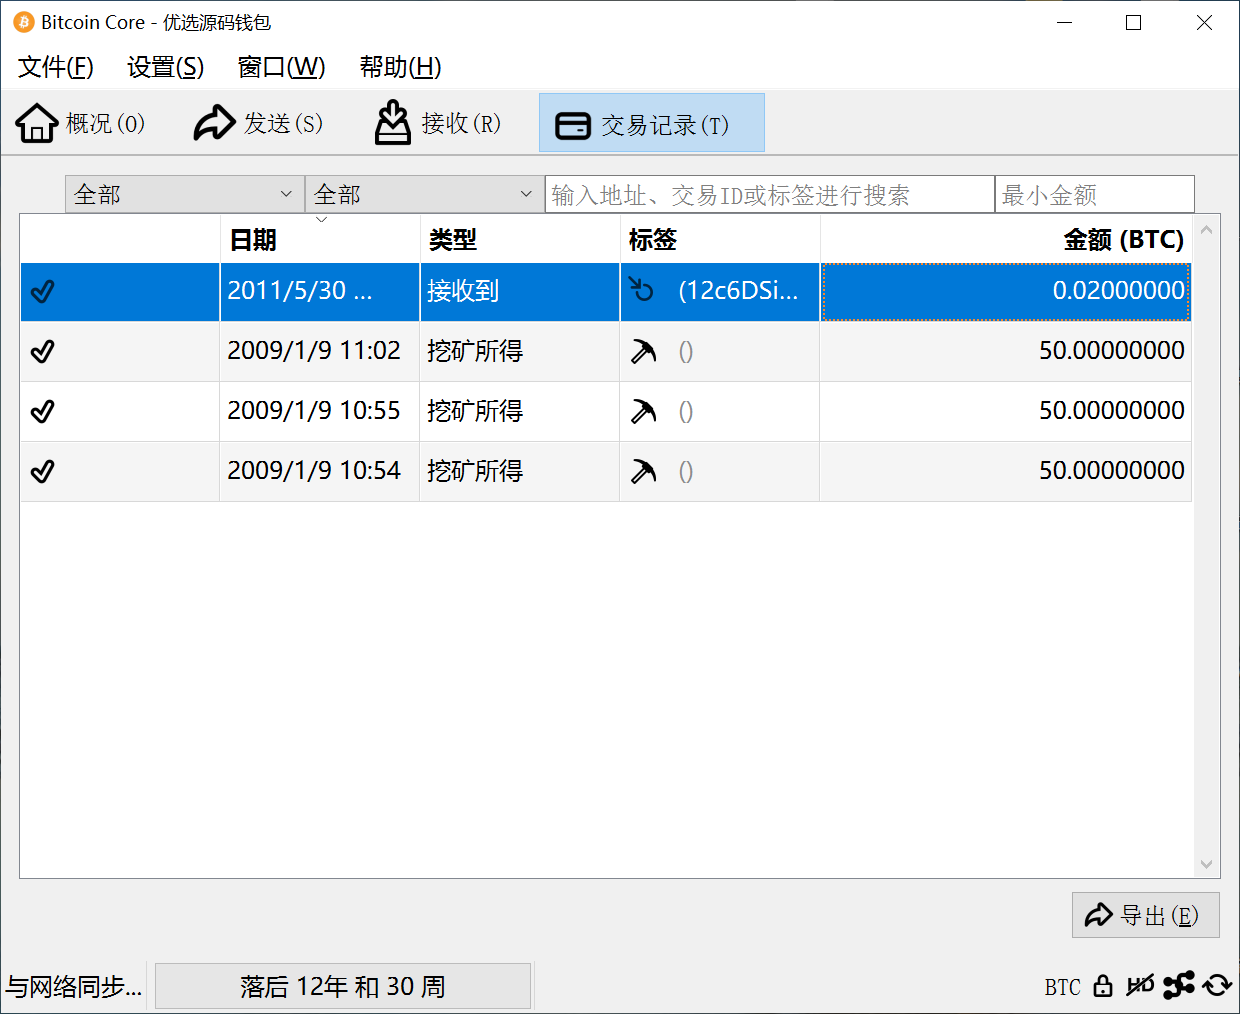Click the crossed-out HD wallet status icon
This screenshot has width=1240, height=1014.
coord(1138,986)
